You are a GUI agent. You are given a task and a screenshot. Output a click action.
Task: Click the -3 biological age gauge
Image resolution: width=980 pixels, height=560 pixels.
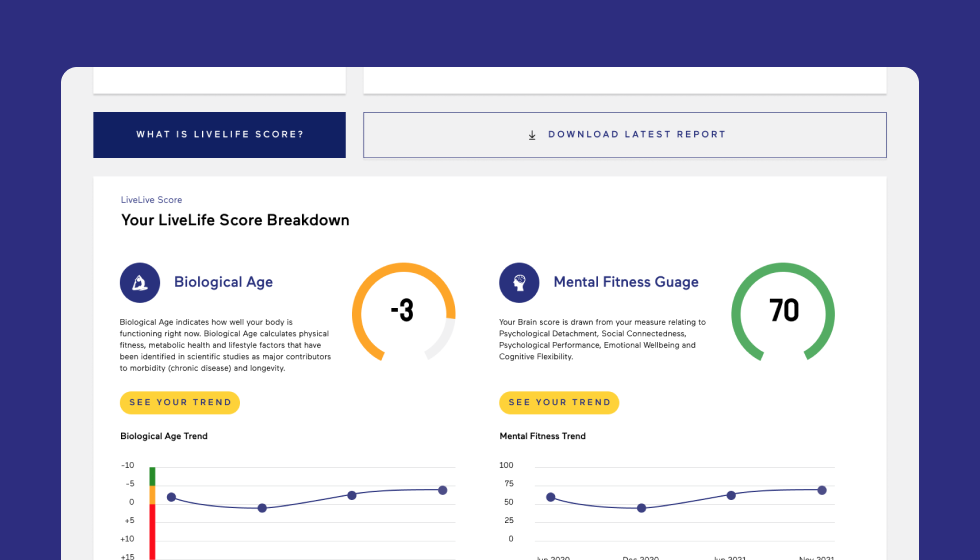[x=404, y=311]
